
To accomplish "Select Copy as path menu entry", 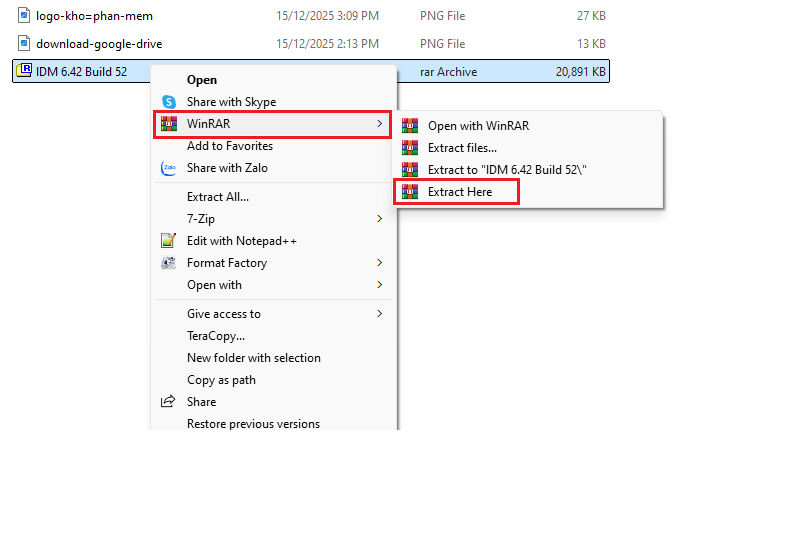I will click(221, 380).
